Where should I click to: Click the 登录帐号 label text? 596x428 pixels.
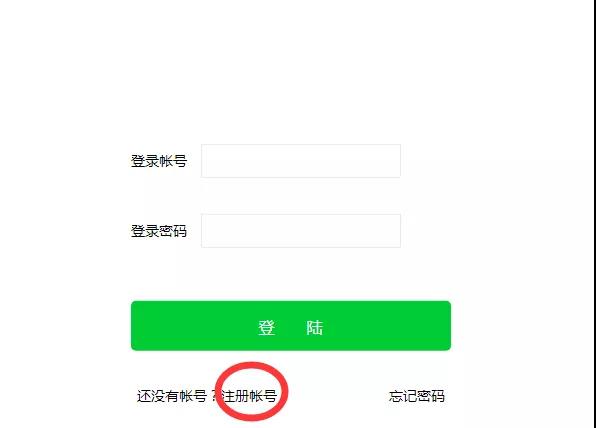click(159, 161)
